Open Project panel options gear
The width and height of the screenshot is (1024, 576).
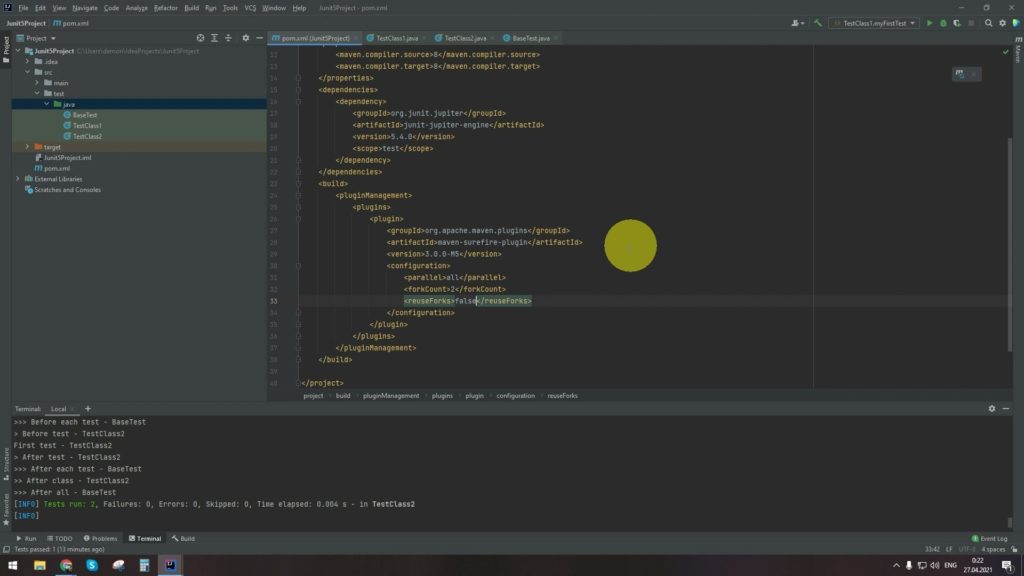[246, 38]
